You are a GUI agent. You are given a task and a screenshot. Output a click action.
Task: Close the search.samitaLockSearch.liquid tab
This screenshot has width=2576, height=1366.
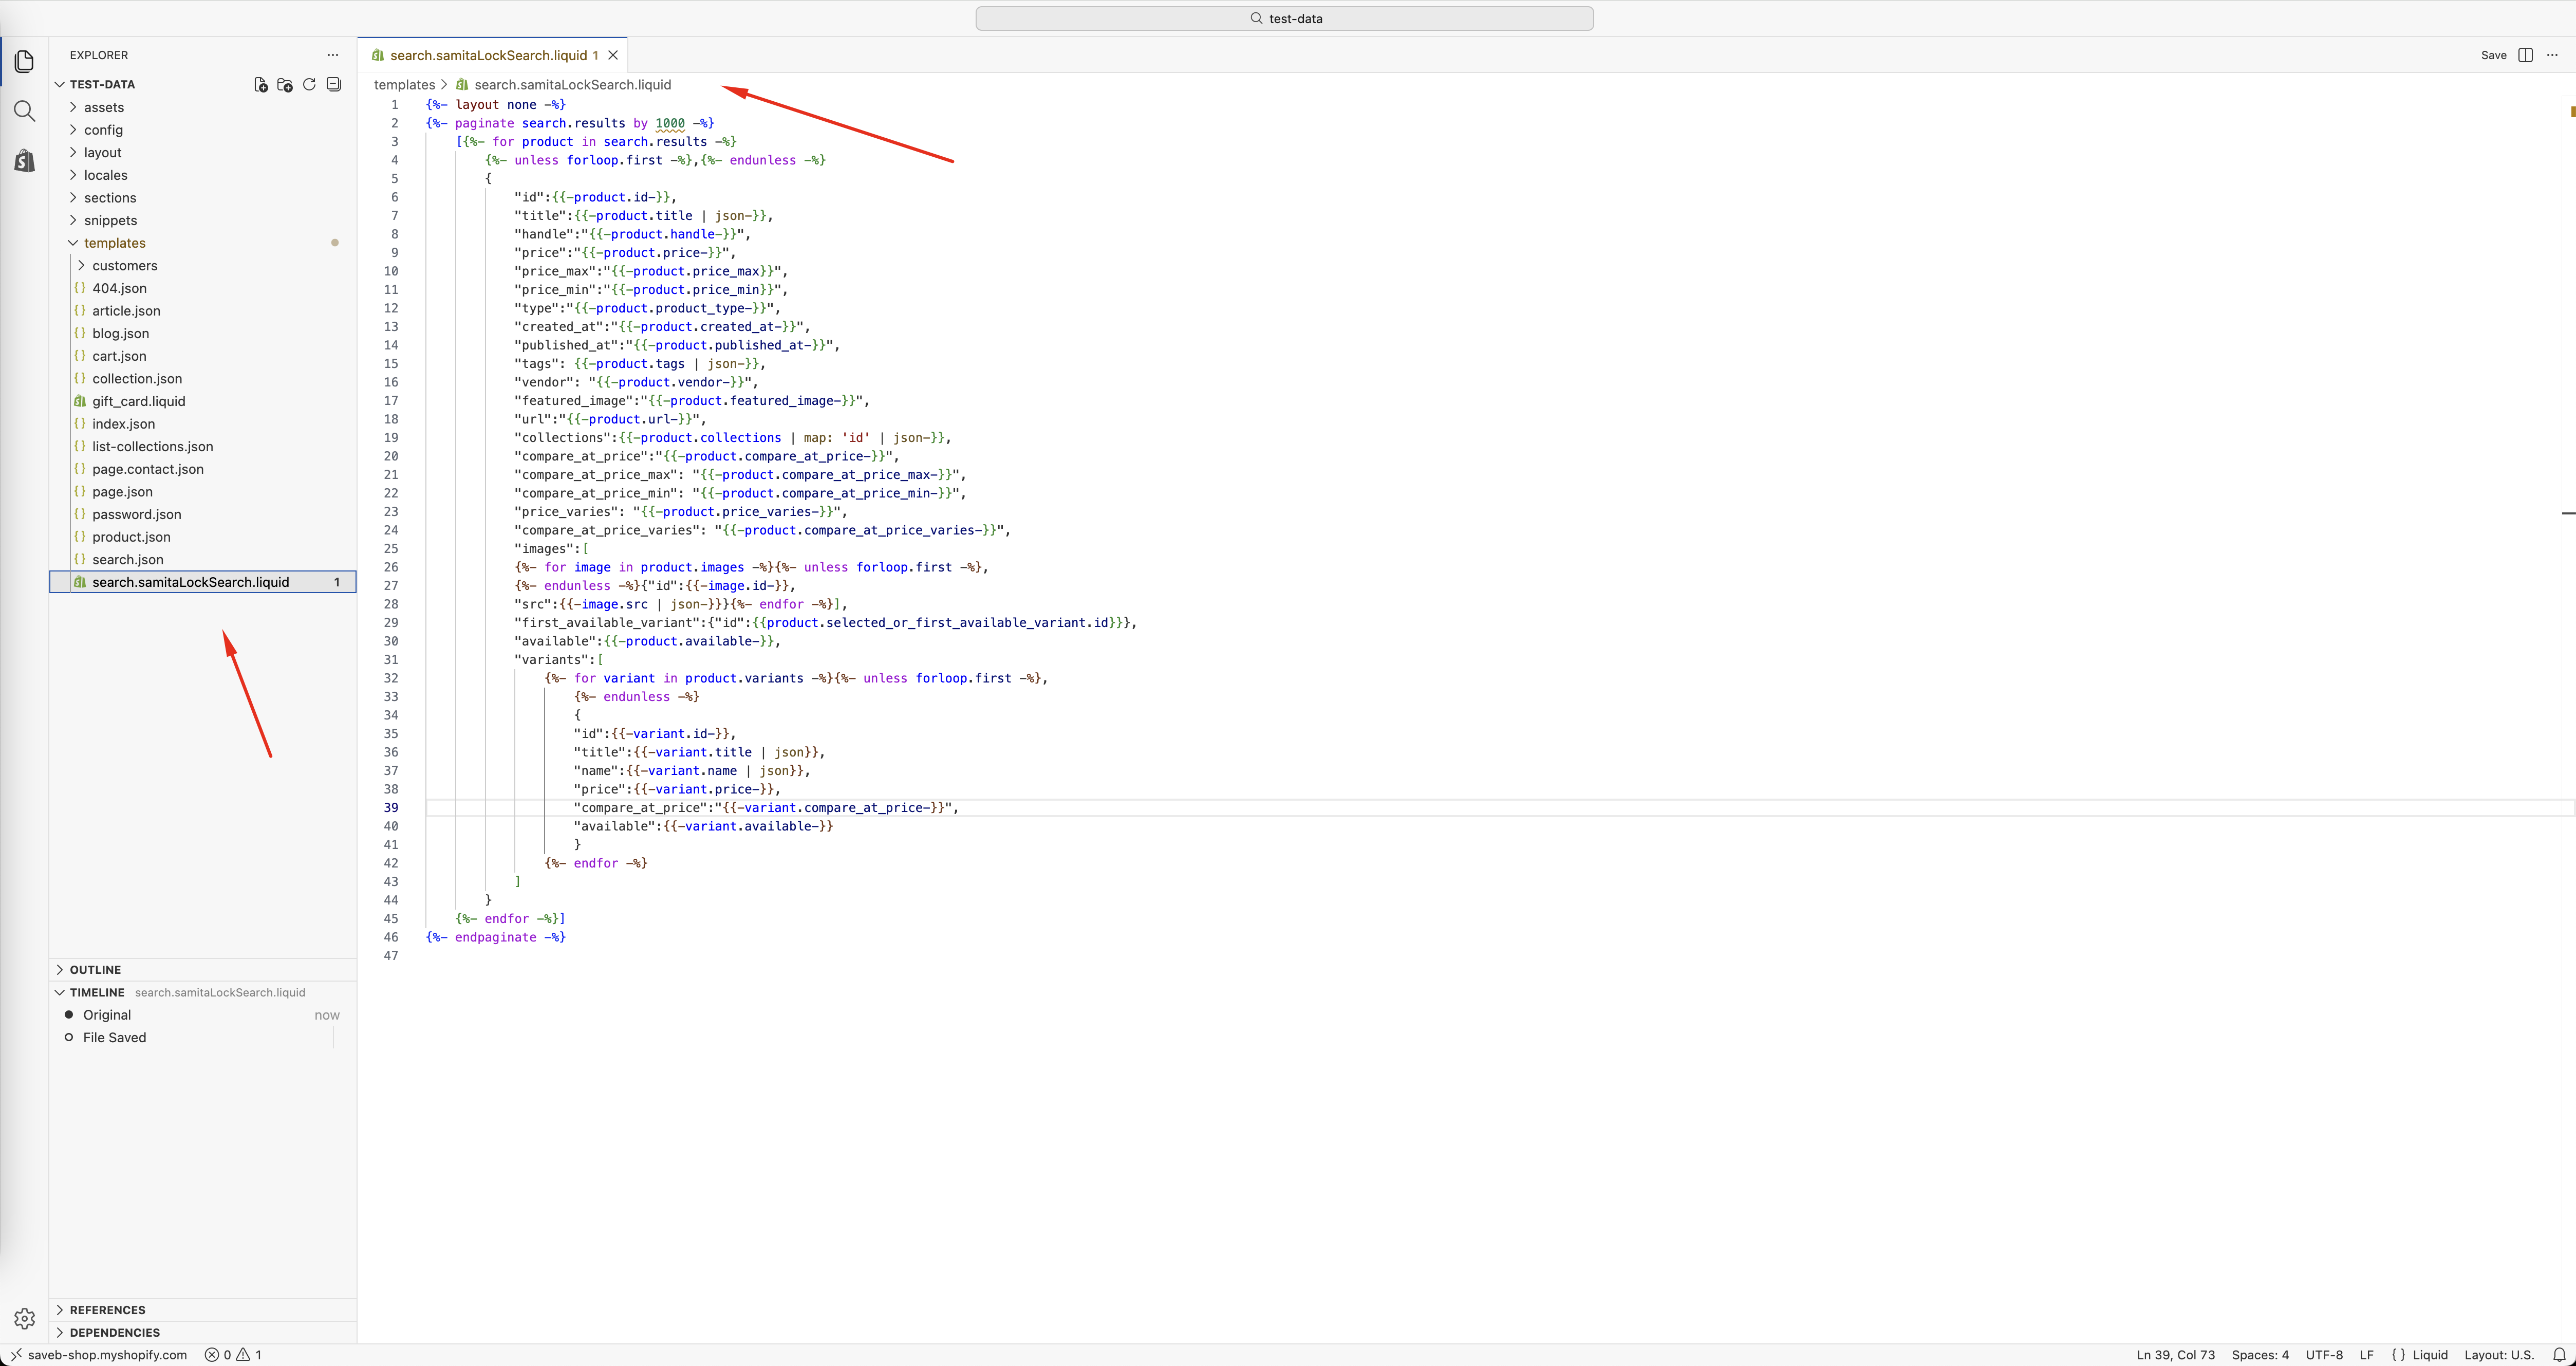click(613, 55)
